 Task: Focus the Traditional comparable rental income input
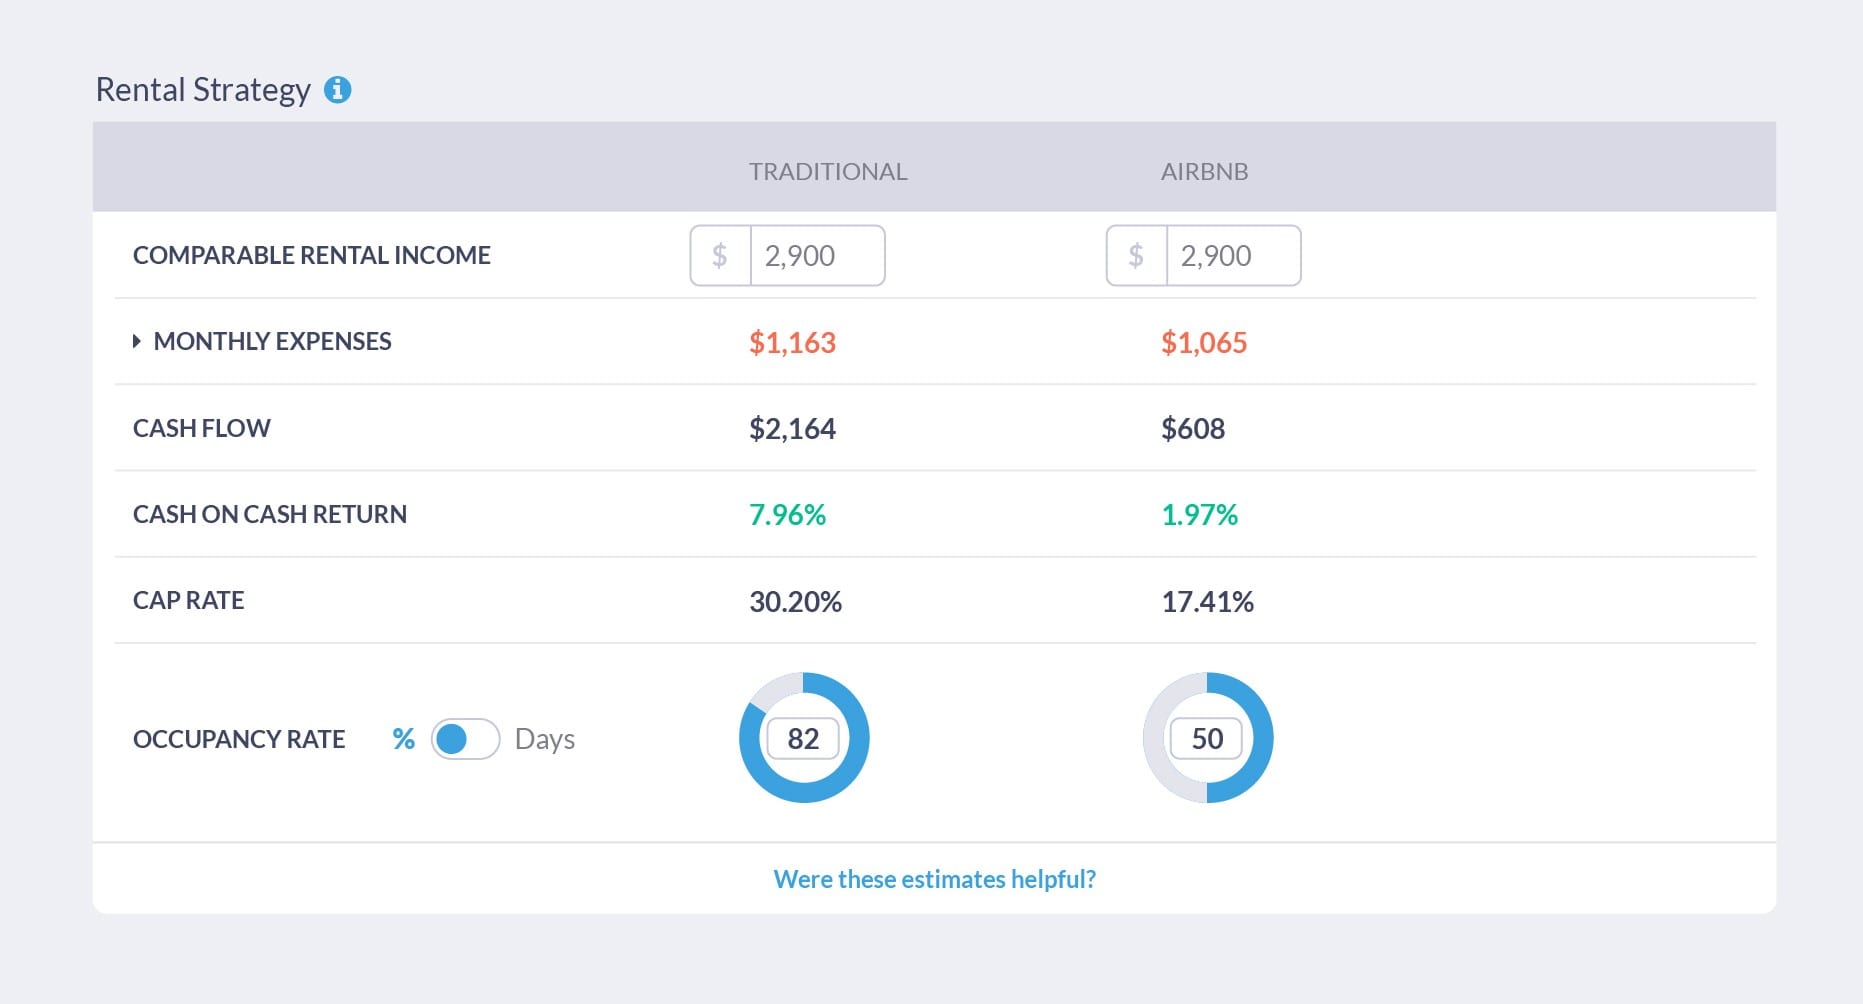[x=816, y=256]
